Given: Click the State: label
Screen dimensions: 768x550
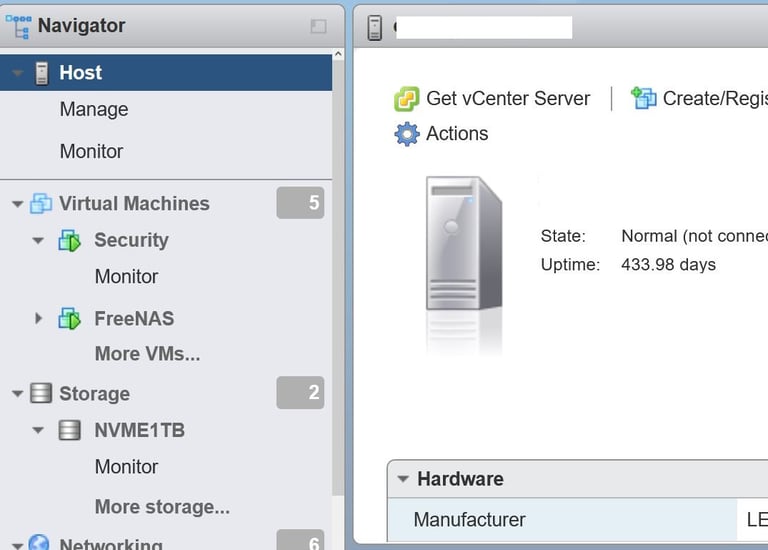Looking at the screenshot, I should (563, 236).
